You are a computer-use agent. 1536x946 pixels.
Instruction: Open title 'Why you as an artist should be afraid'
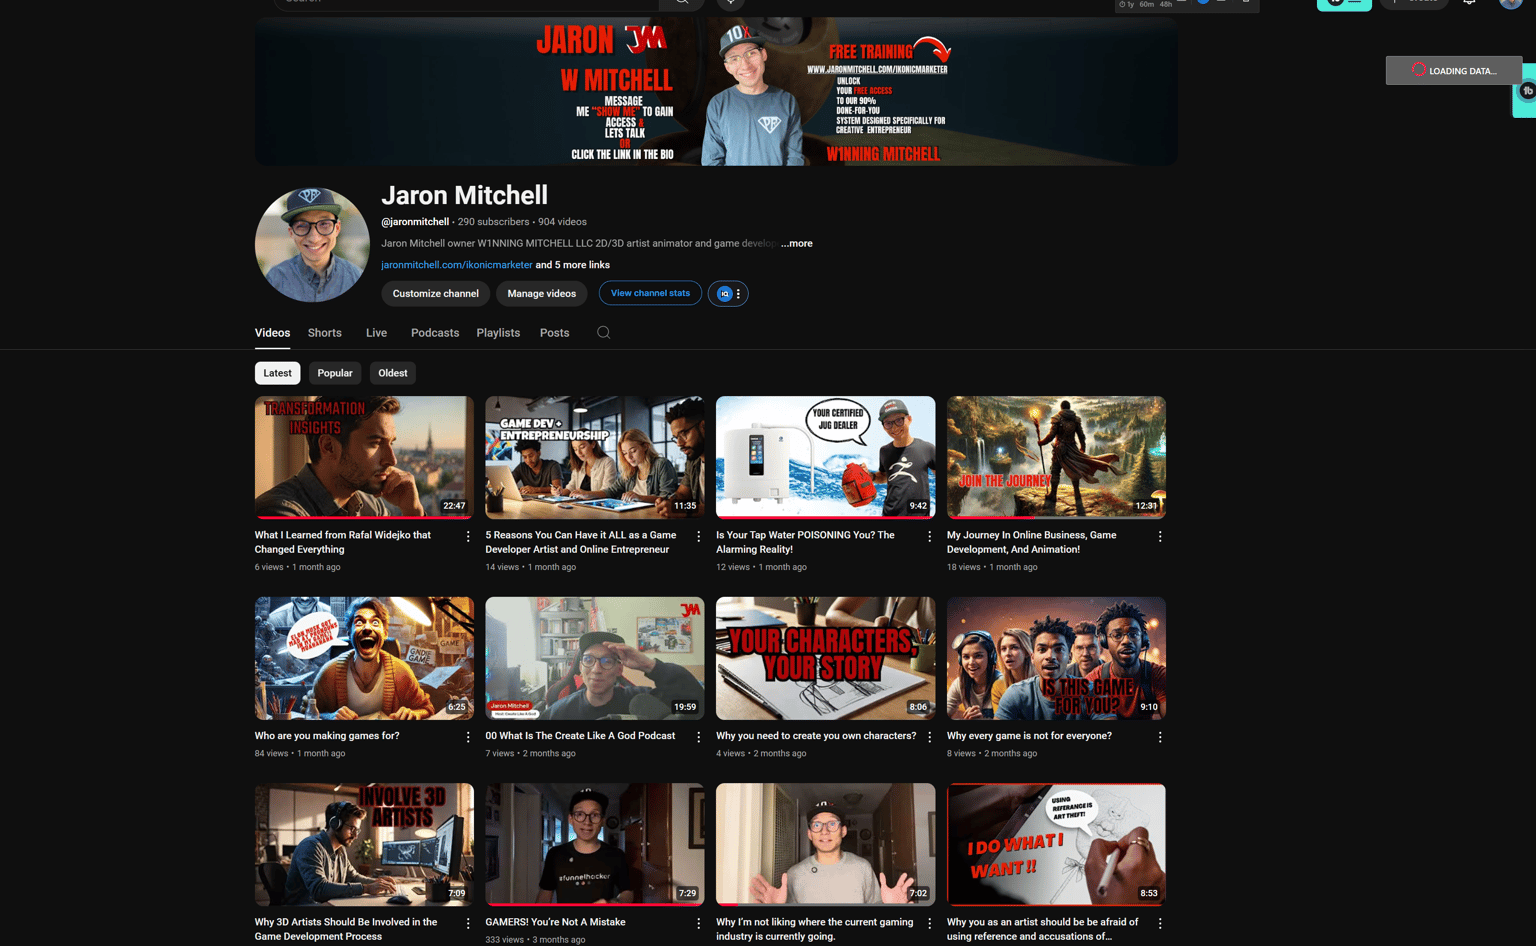pos(1043,929)
